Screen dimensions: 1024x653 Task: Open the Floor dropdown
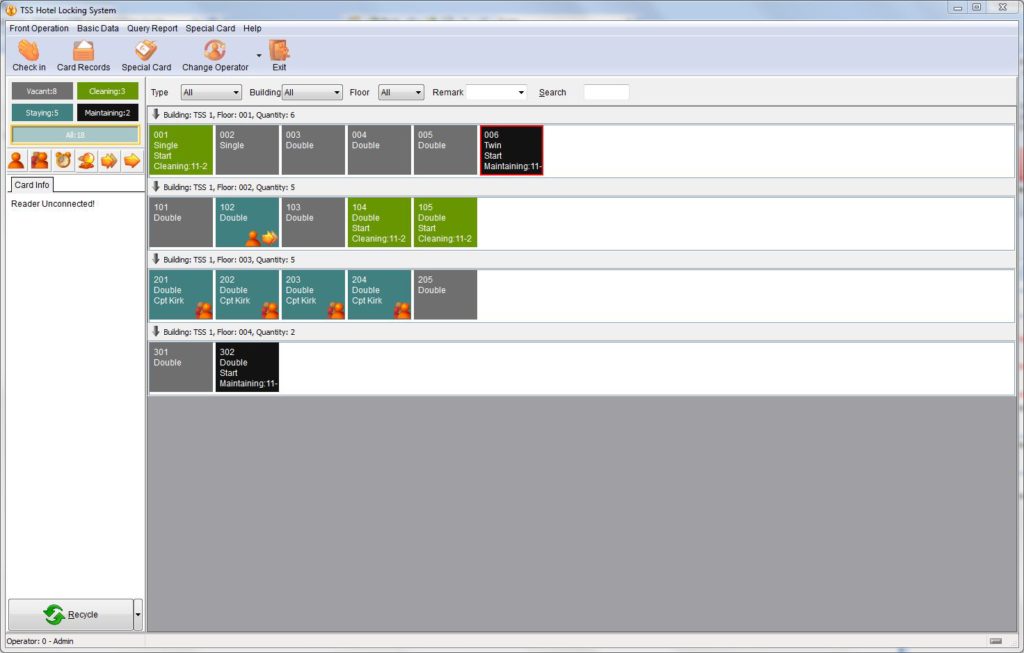pos(400,93)
